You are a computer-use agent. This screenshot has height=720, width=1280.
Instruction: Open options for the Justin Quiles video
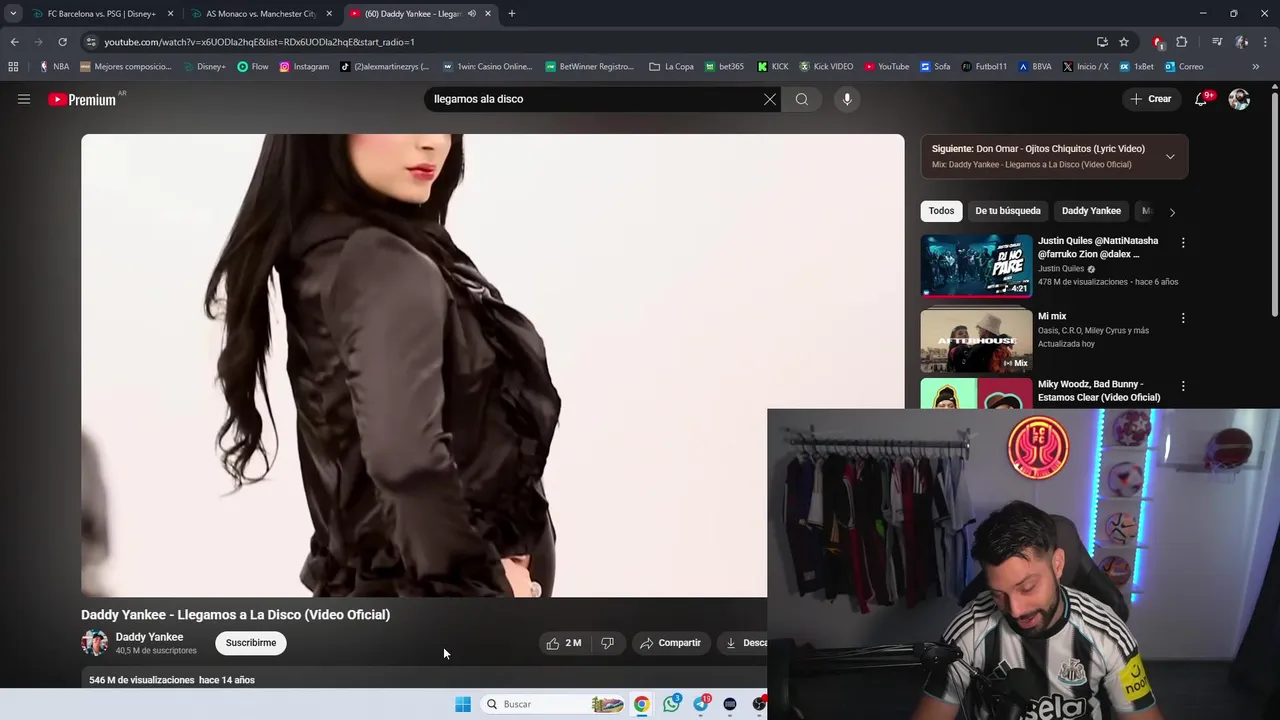coord(1183,243)
